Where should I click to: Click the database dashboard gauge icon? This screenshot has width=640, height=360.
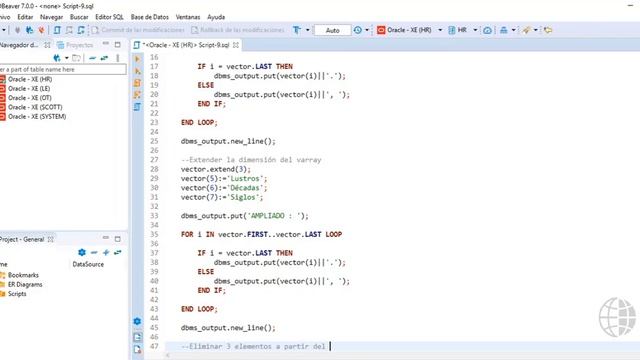pyautogui.click(x=487, y=30)
